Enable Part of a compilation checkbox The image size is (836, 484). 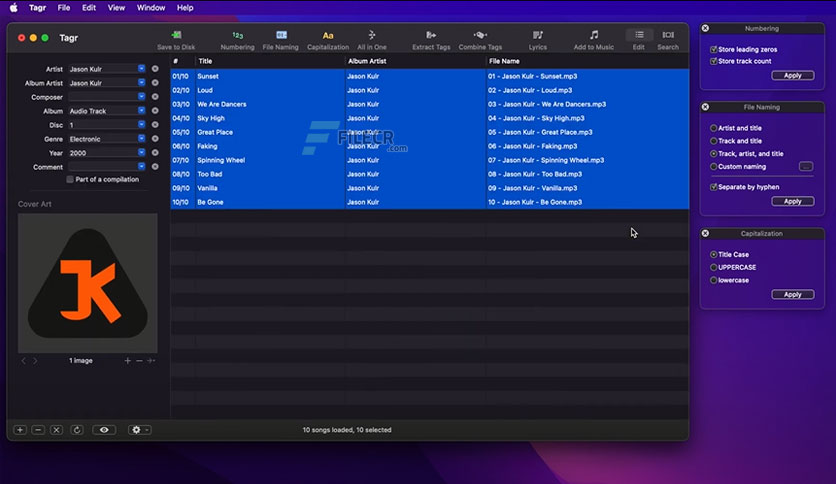coord(70,179)
